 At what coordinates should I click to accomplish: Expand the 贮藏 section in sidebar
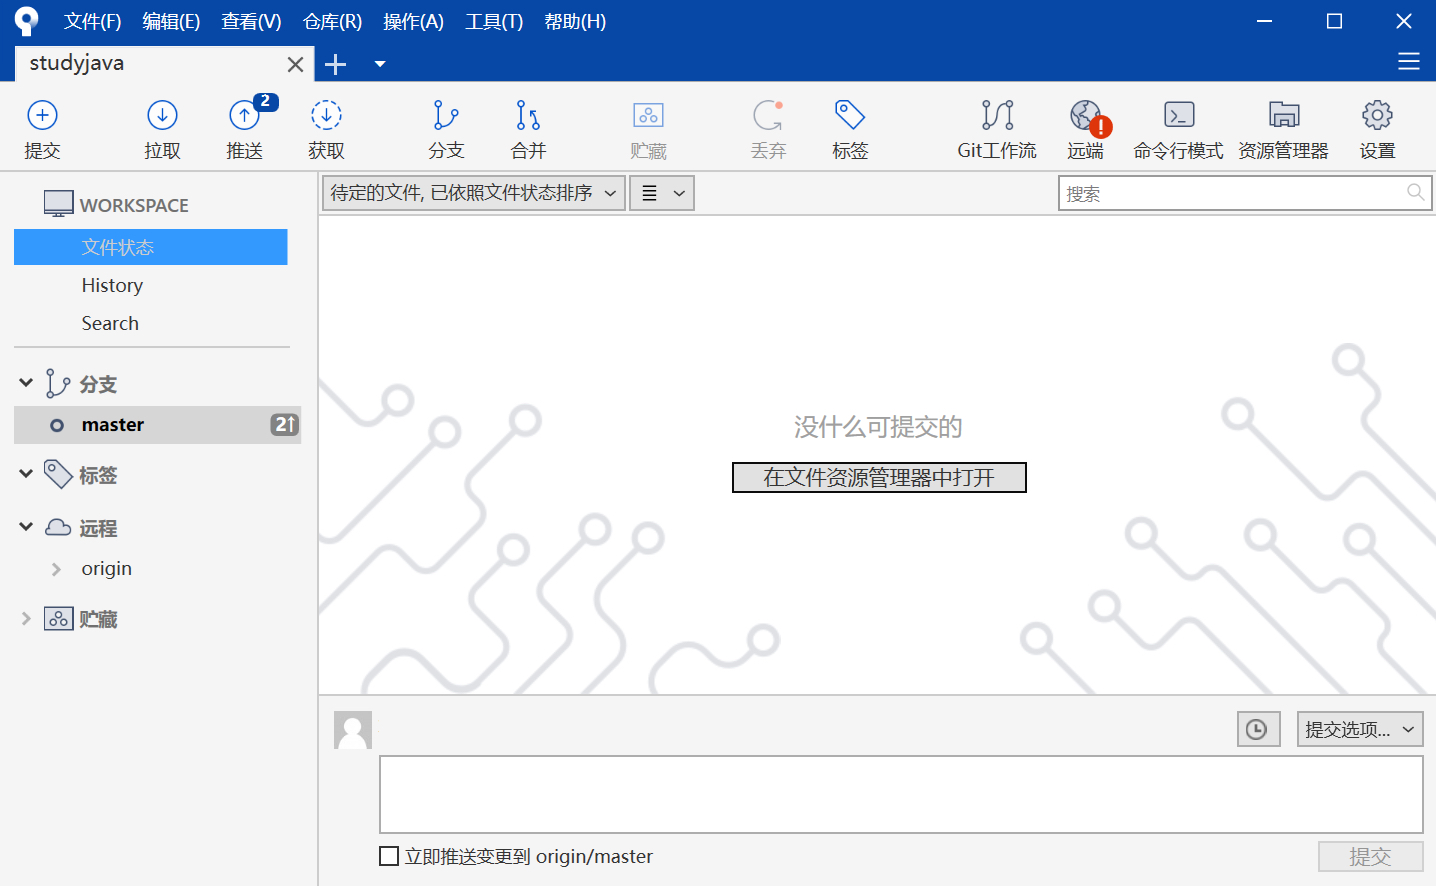[26, 619]
